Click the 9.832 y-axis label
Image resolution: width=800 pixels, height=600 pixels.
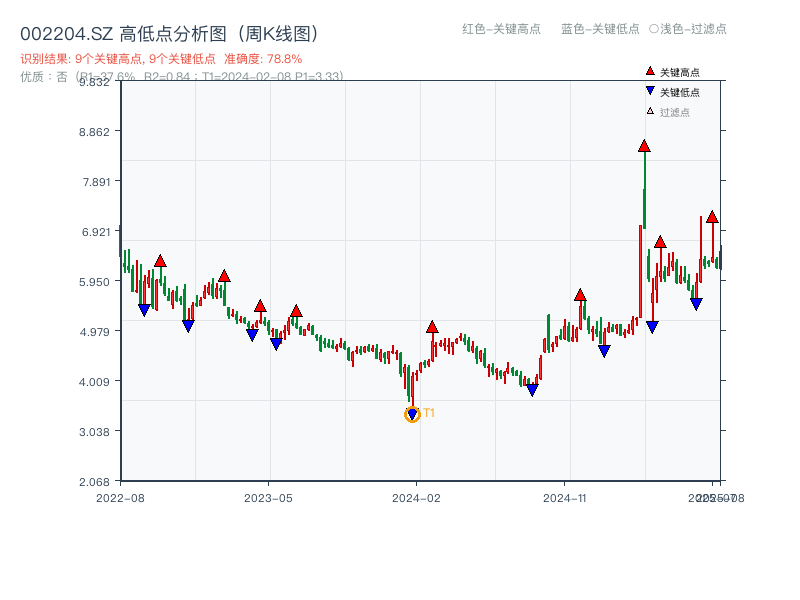click(94, 82)
